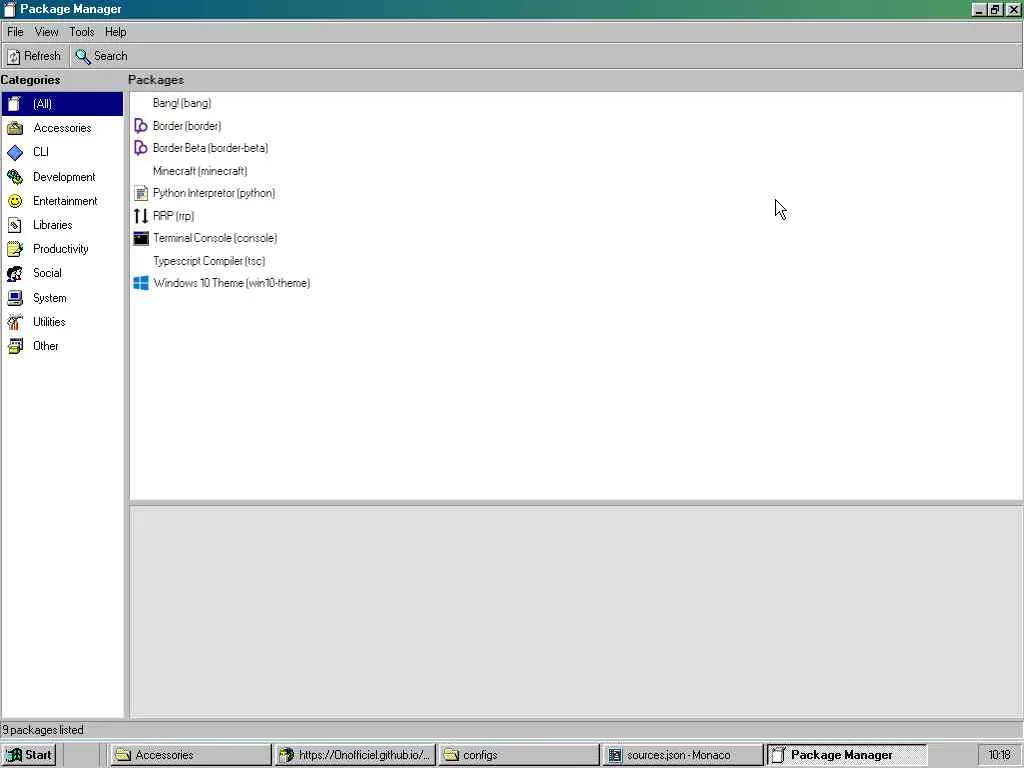Screen dimensions: 1024x768
Task: Select the Entertainment smiley icon
Action: pyautogui.click(x=14, y=201)
